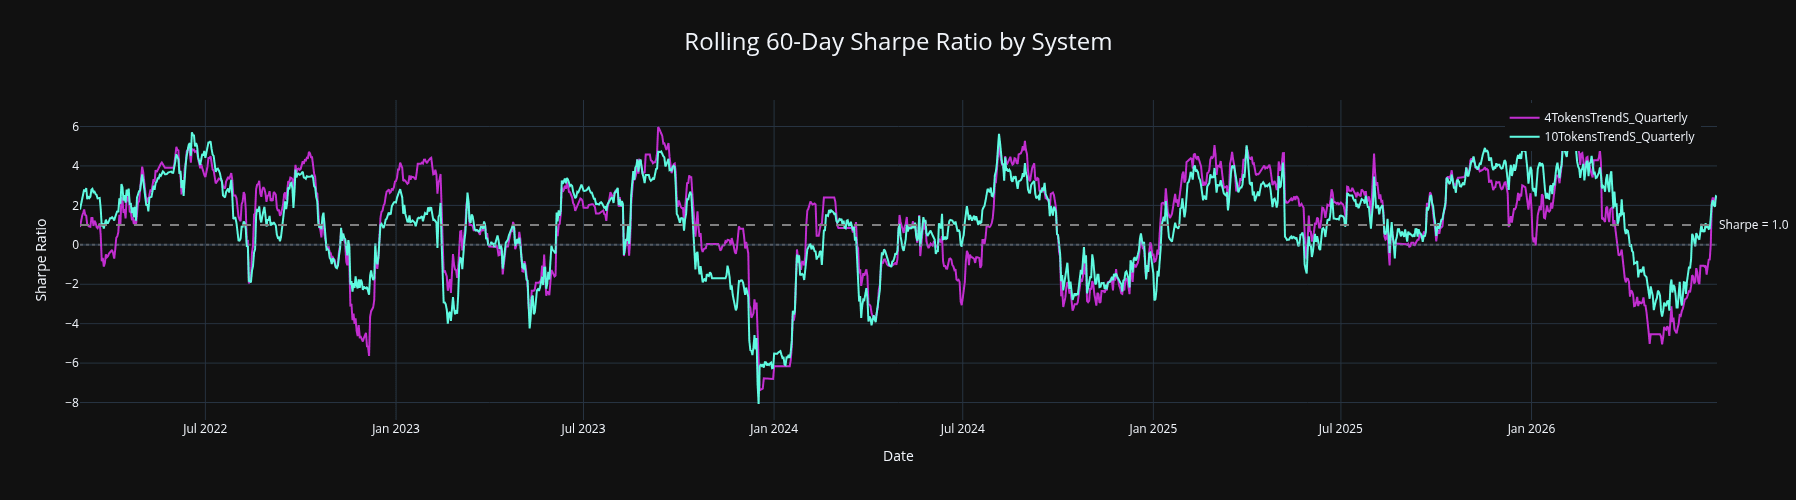The width and height of the screenshot is (1796, 500).
Task: Click the Jan 2026 x-axis tick label
Action: (x=1531, y=429)
